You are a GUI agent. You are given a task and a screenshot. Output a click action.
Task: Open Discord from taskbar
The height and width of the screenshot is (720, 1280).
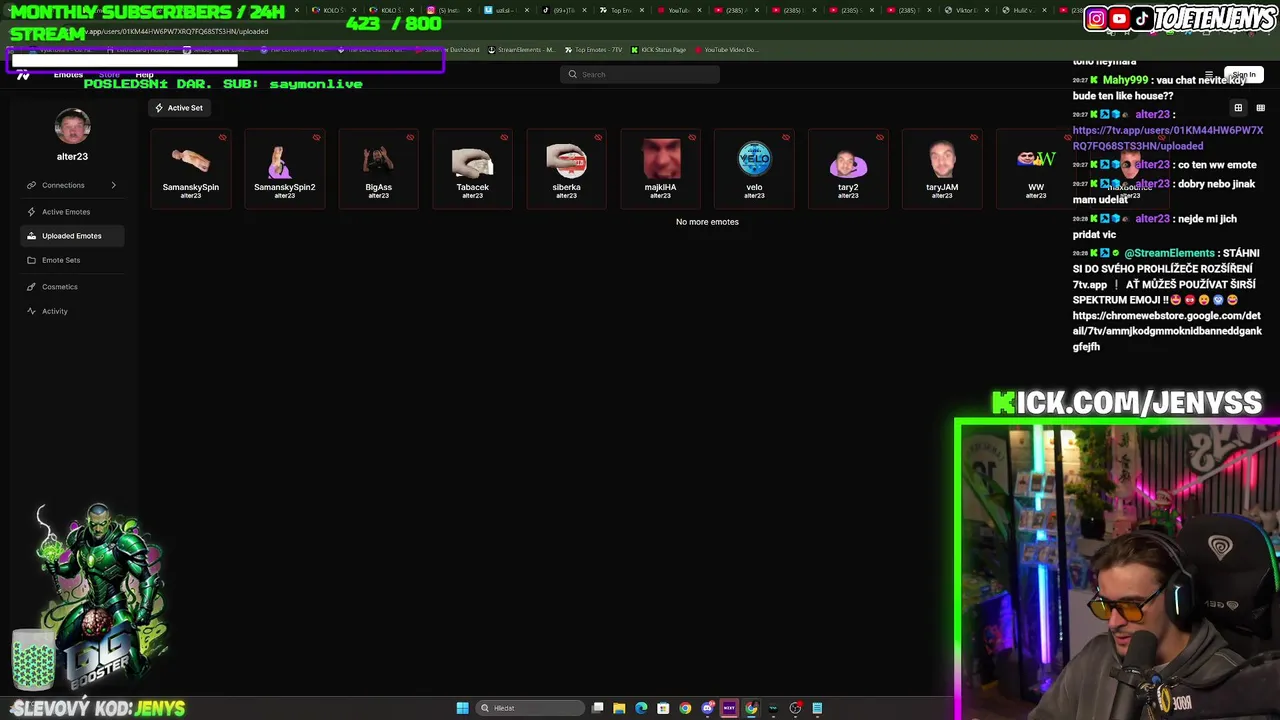pos(707,708)
